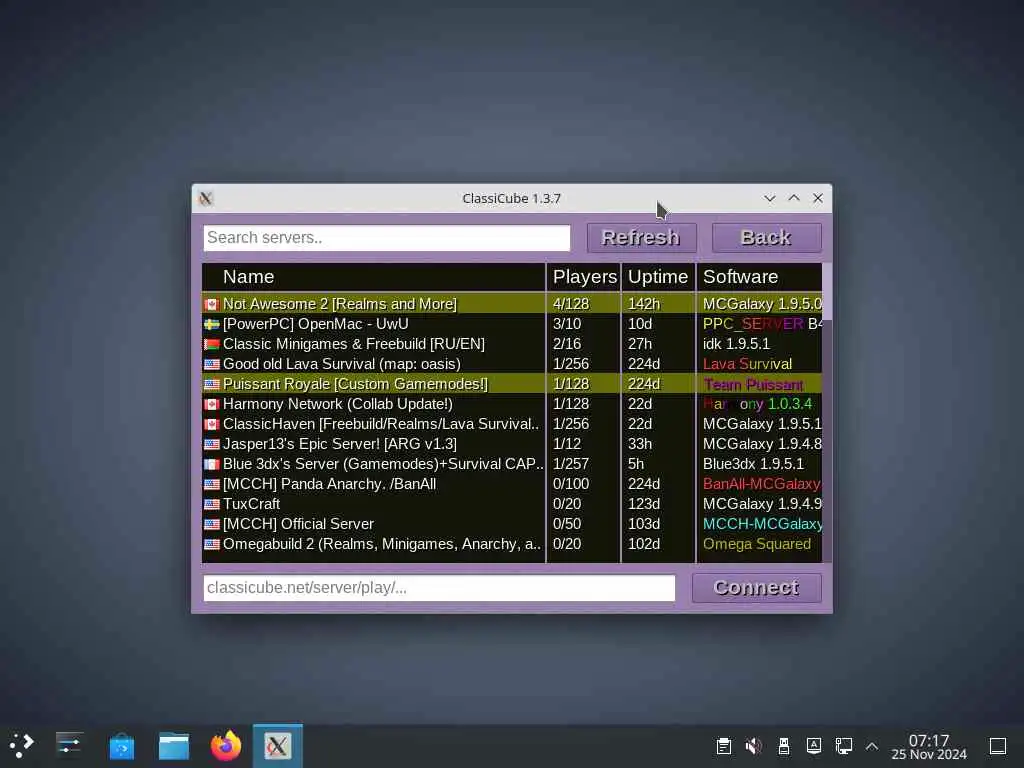Screen dimensions: 1024x768
Task: Select [MCCH] Panda Anarchy. /BanAll server
Action: coord(512,484)
